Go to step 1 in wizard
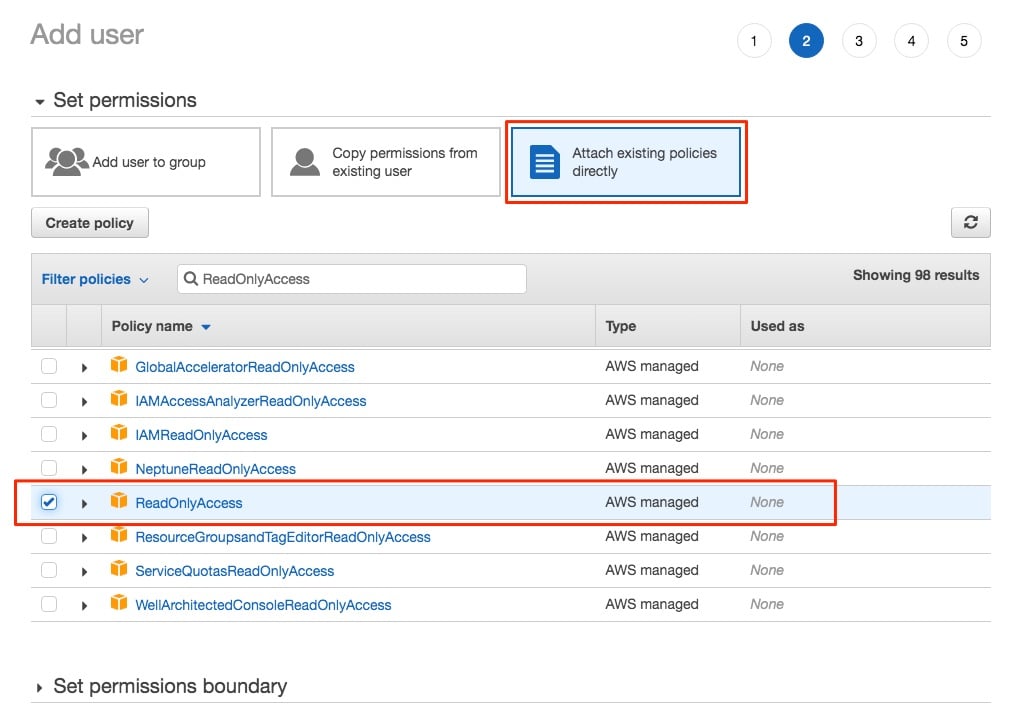The width and height of the screenshot is (1015, 717). [753, 41]
